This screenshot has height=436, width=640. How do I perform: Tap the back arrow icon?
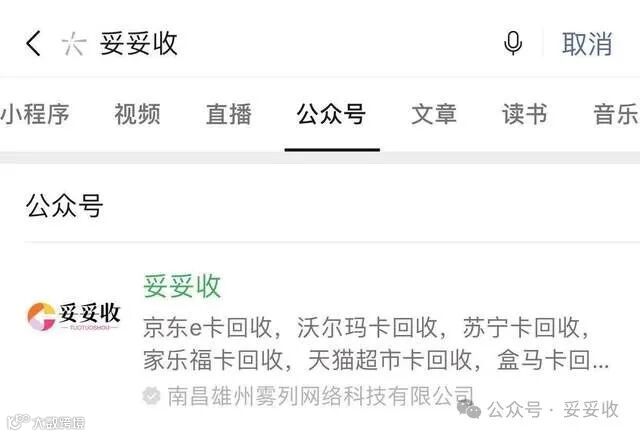33,43
